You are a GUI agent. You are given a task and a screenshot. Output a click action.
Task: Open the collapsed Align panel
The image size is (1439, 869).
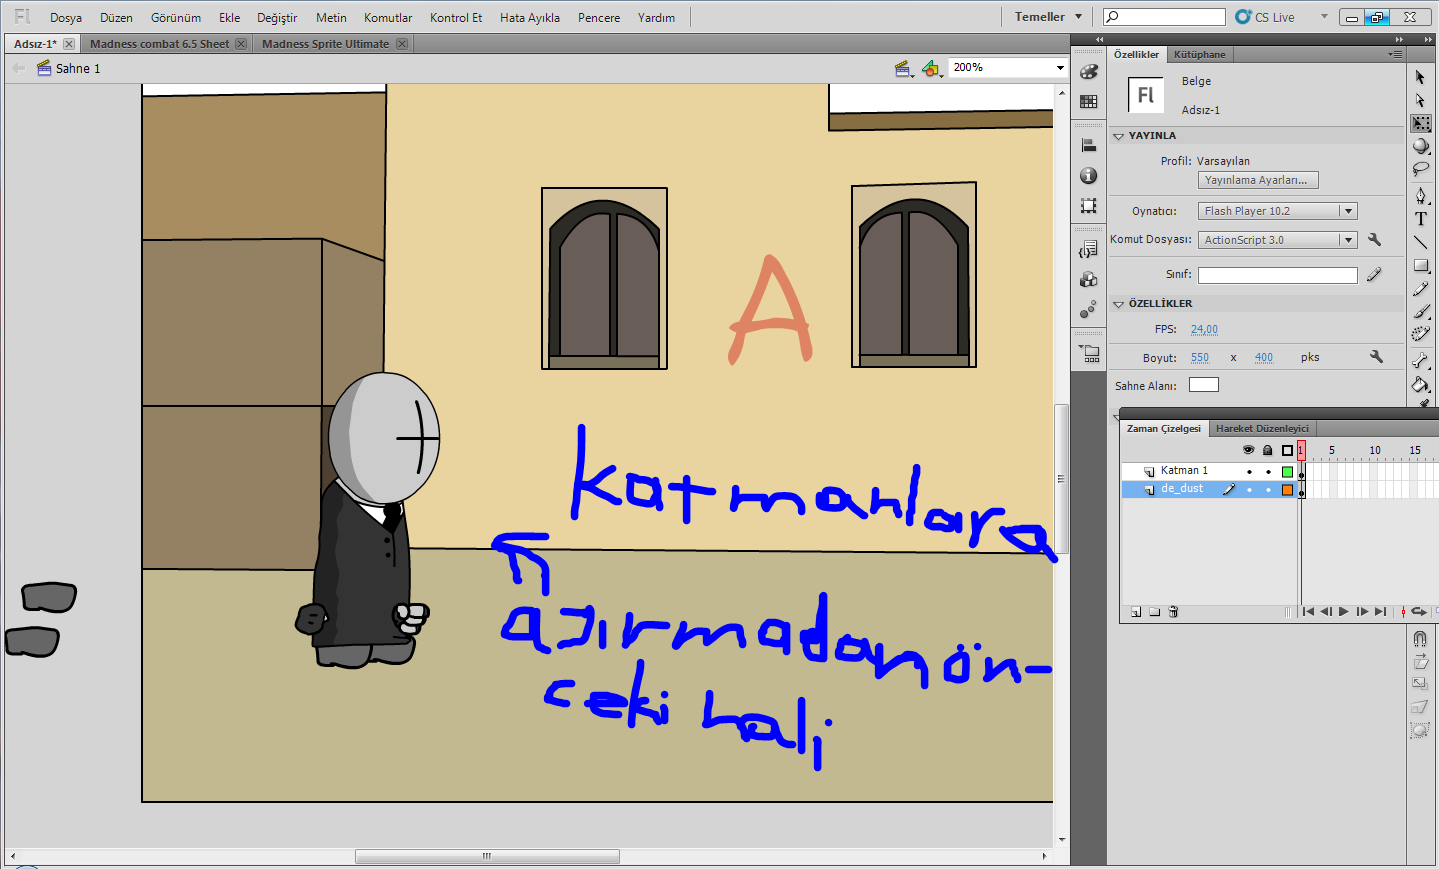pyautogui.click(x=1089, y=145)
